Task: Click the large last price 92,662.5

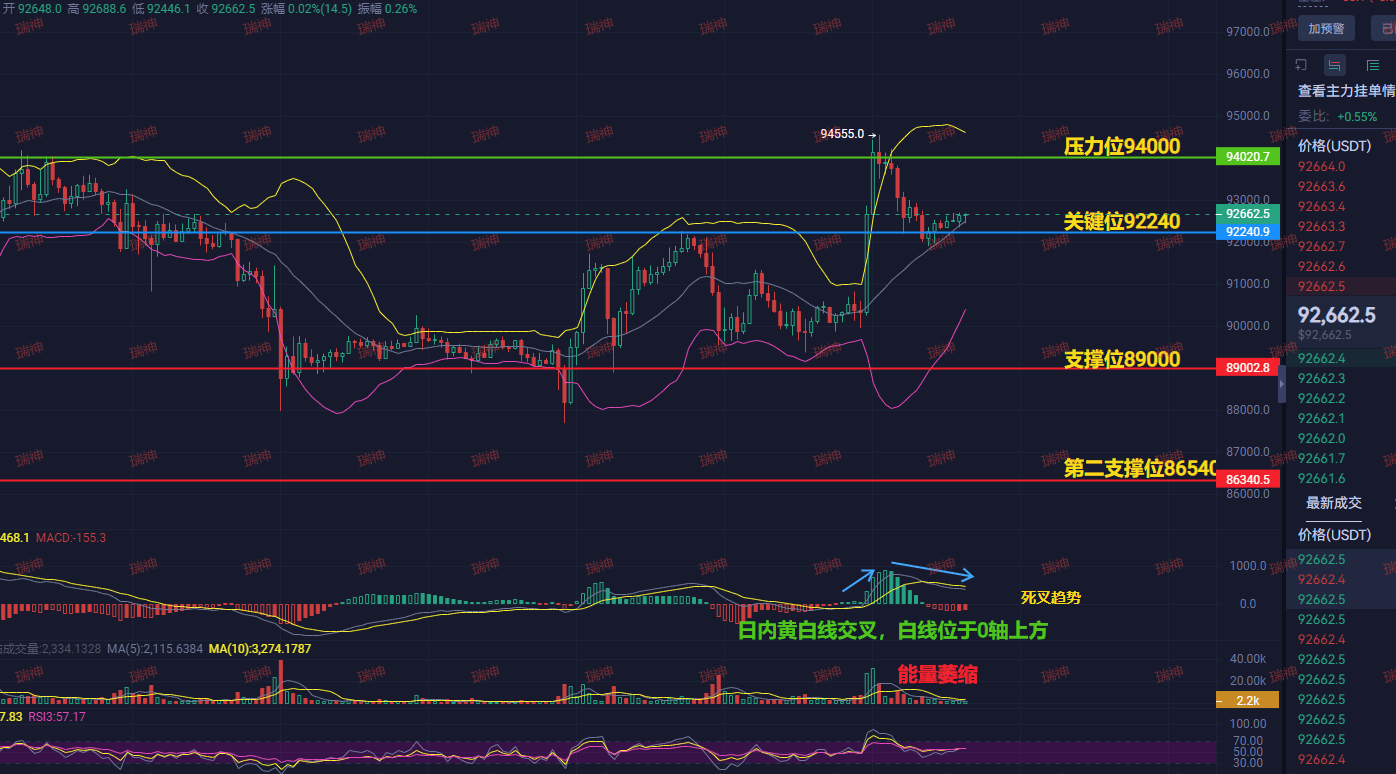Action: [x=1337, y=315]
